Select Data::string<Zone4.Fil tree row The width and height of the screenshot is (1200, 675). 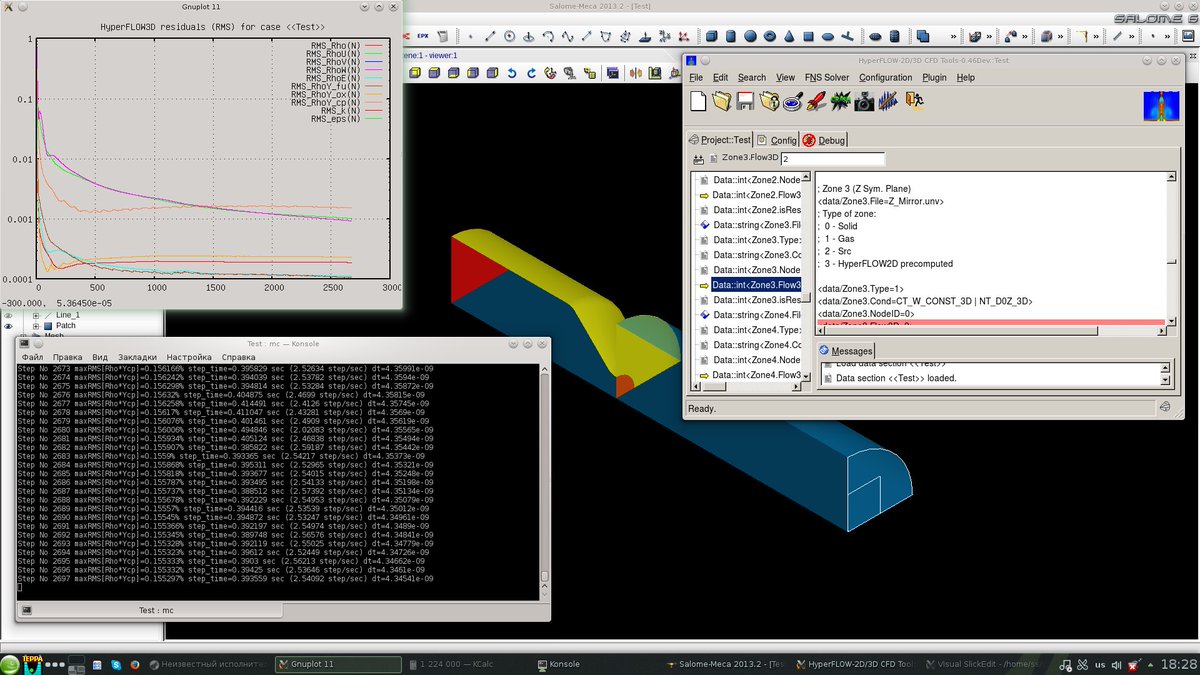point(757,315)
